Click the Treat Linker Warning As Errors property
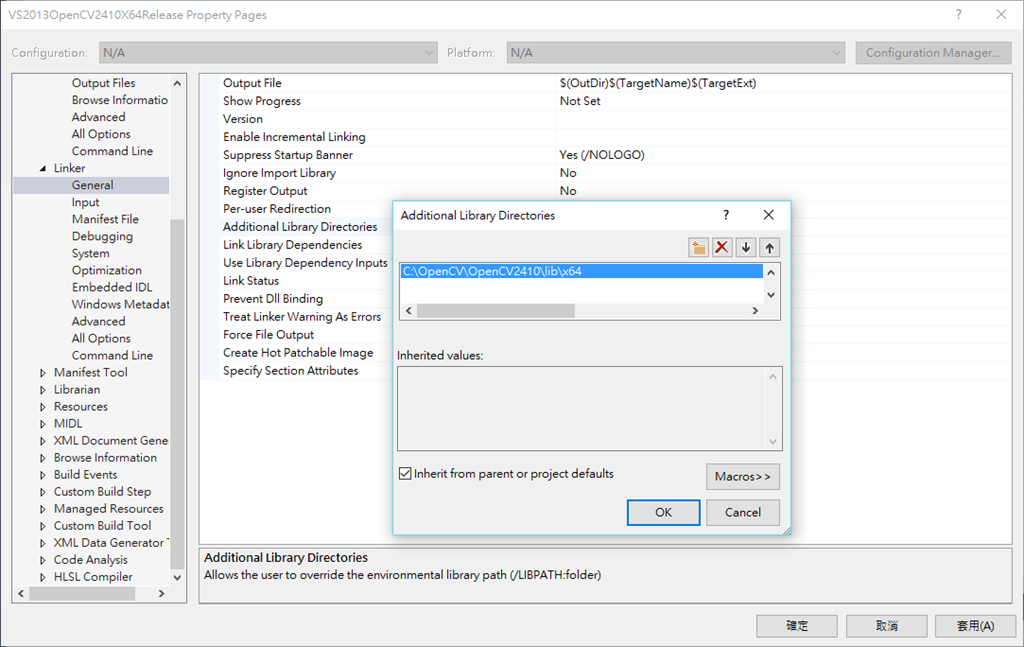Viewport: 1024px width, 647px height. (x=302, y=317)
